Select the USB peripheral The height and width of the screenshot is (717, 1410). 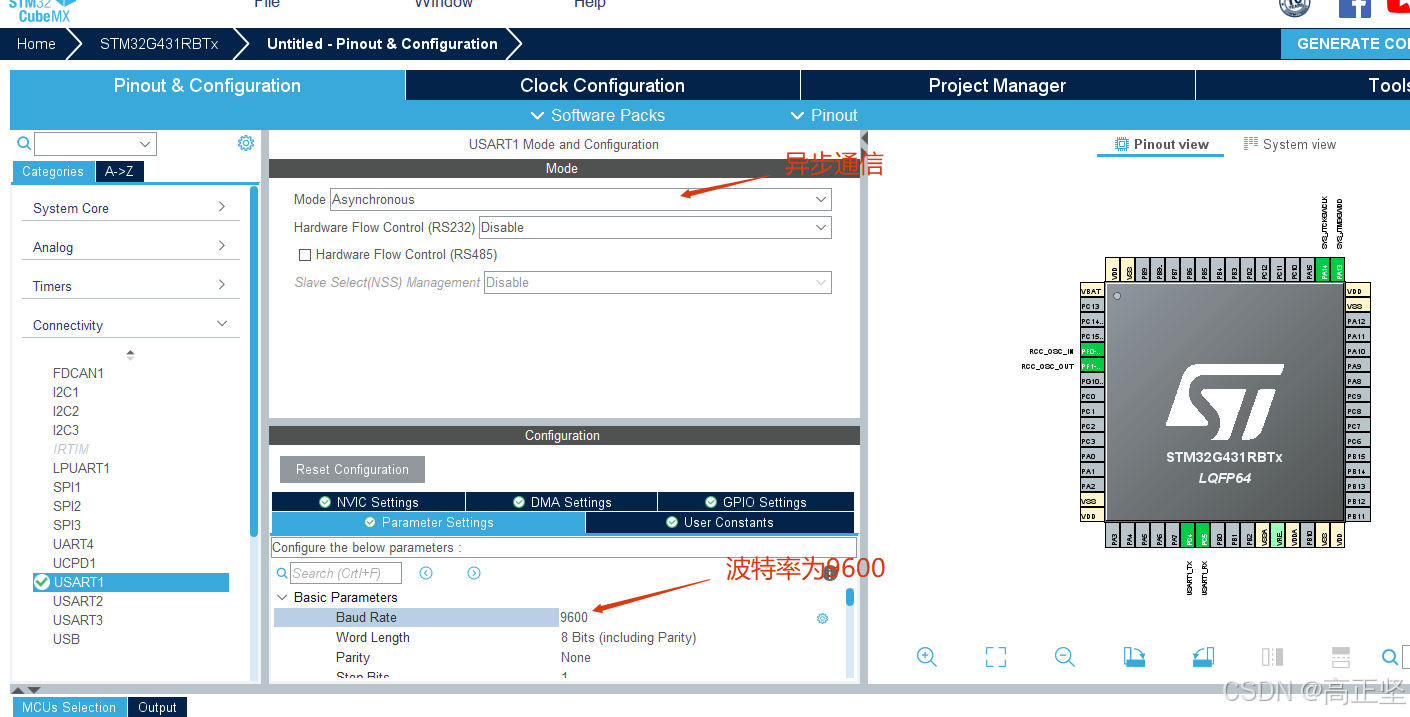(66, 639)
